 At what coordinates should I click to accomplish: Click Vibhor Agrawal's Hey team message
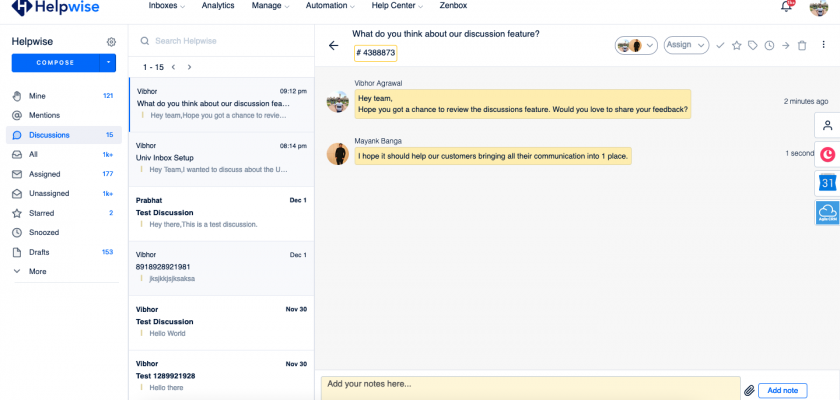522,104
